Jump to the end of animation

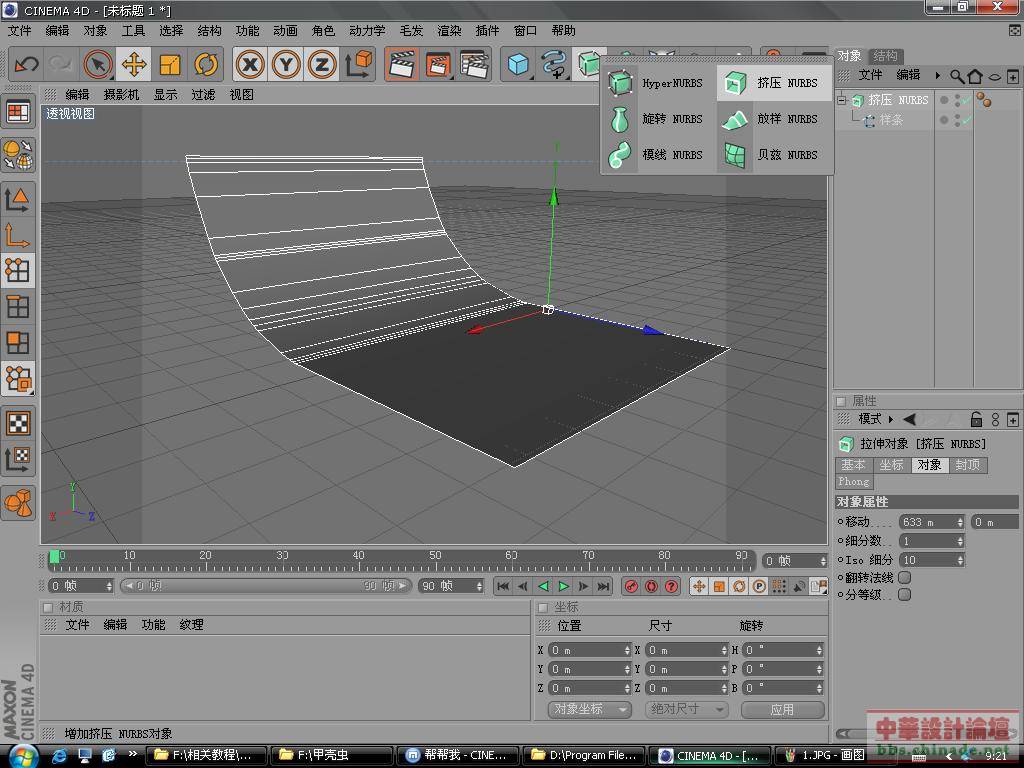click(604, 586)
